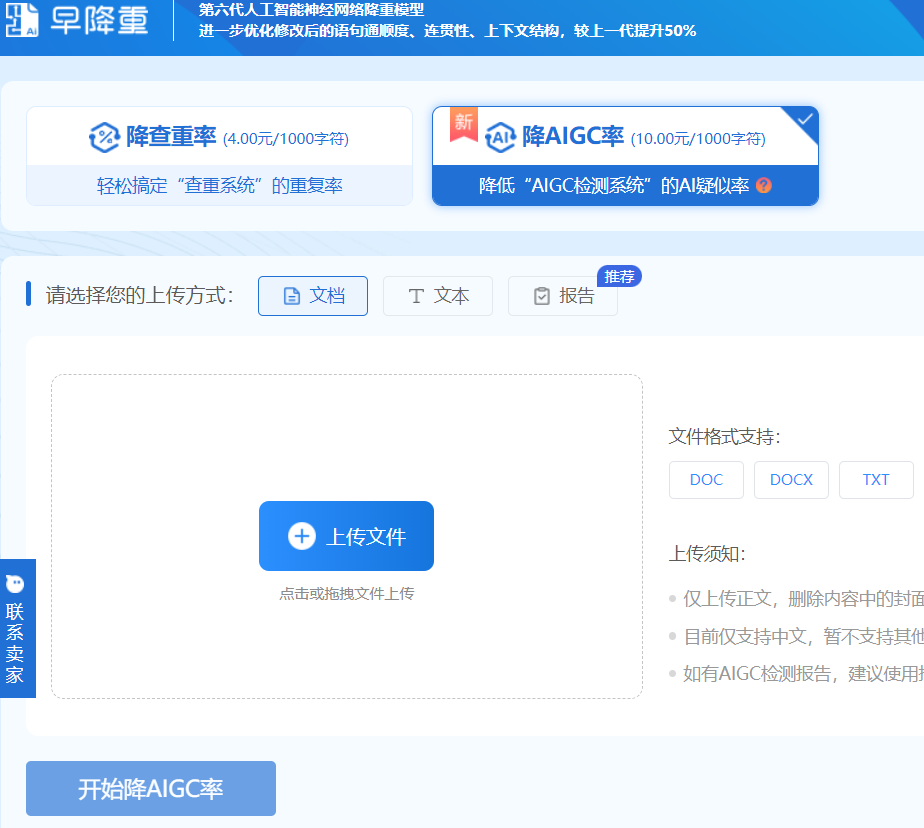The image size is (924, 828).
Task: Choose the 文档 upload method
Action: (x=313, y=296)
